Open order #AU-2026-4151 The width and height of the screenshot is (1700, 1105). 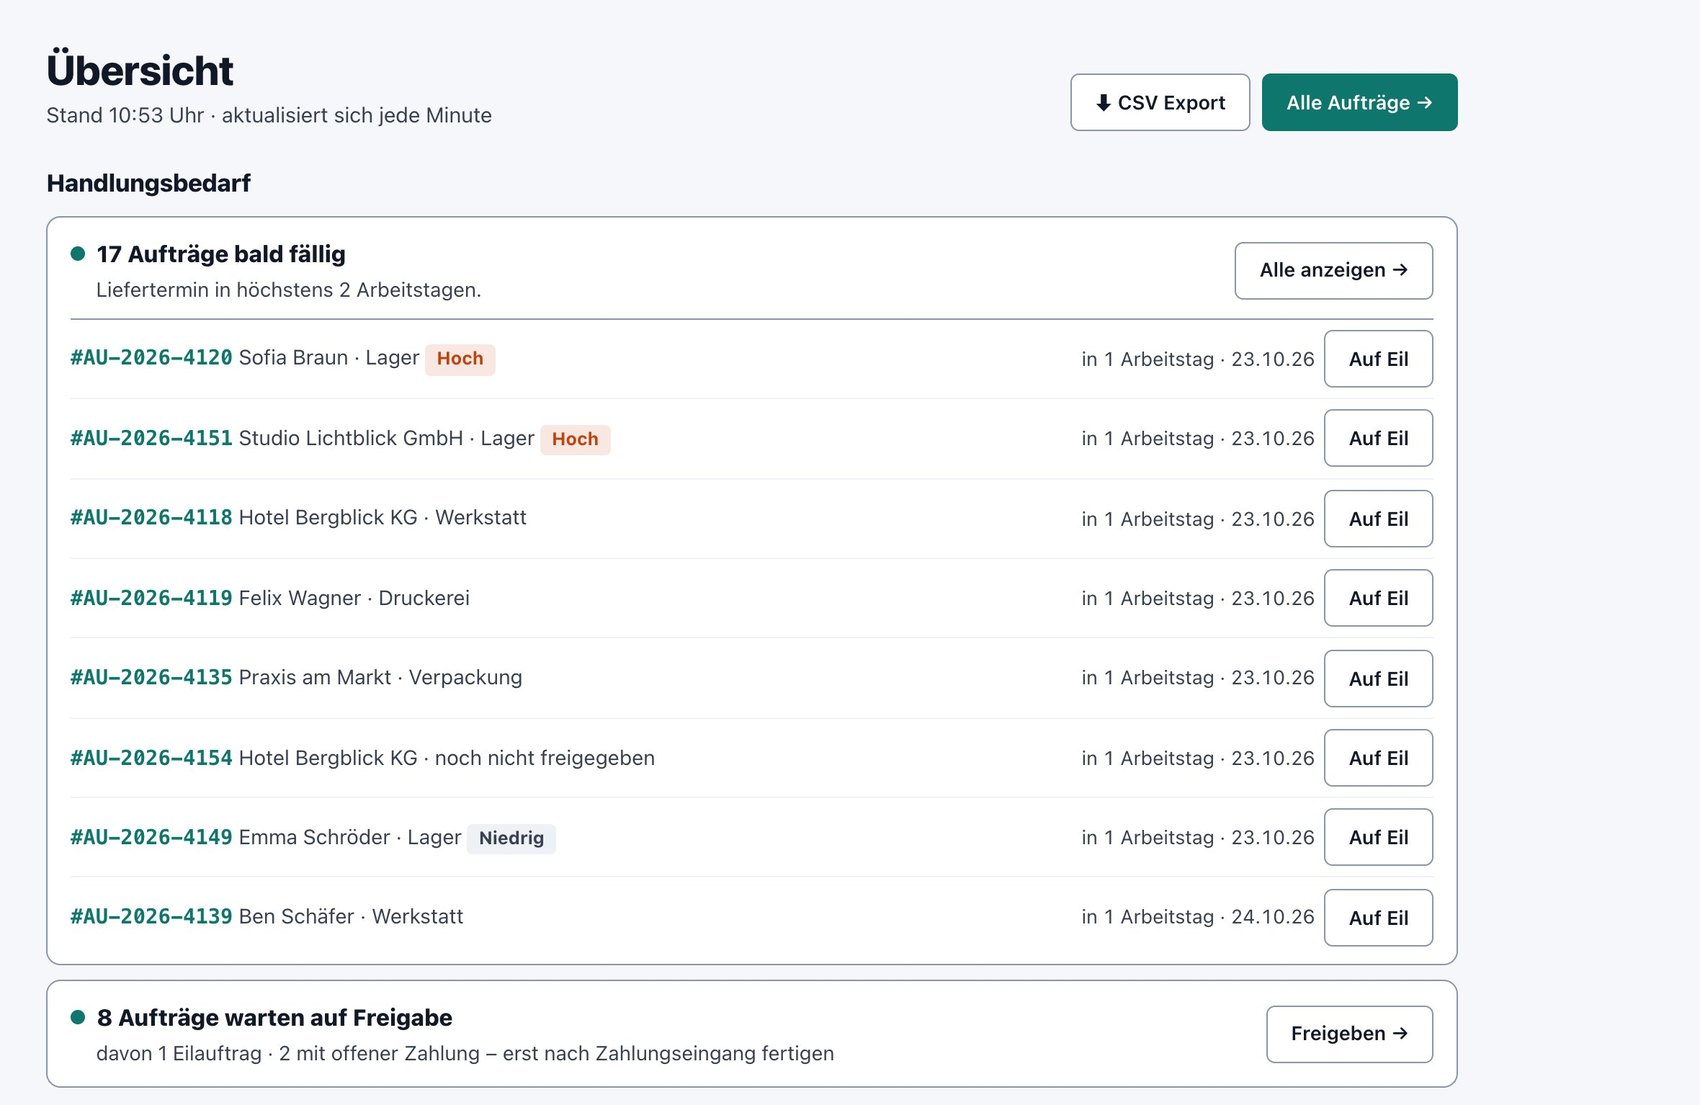point(151,438)
